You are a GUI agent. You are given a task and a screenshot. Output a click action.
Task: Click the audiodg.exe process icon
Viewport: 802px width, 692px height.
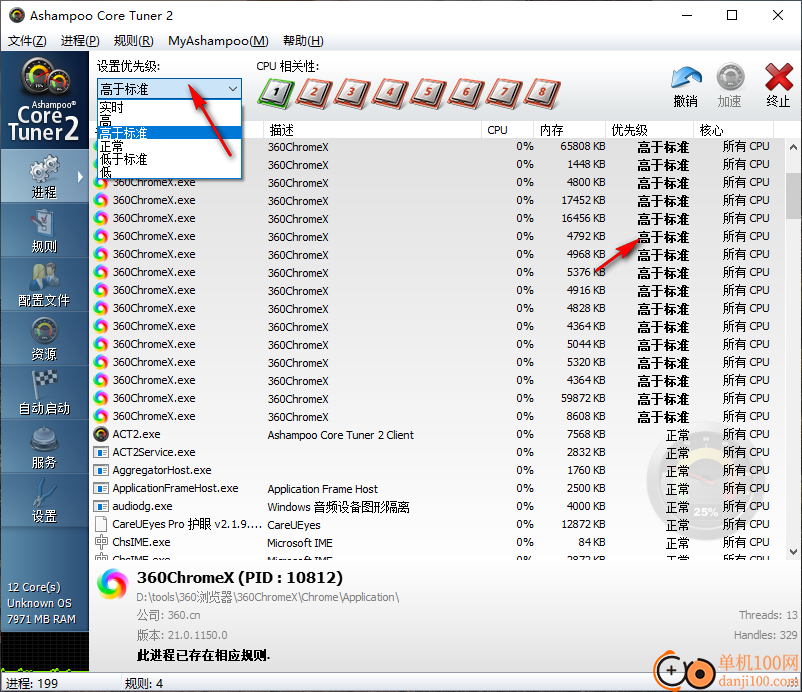[101, 506]
